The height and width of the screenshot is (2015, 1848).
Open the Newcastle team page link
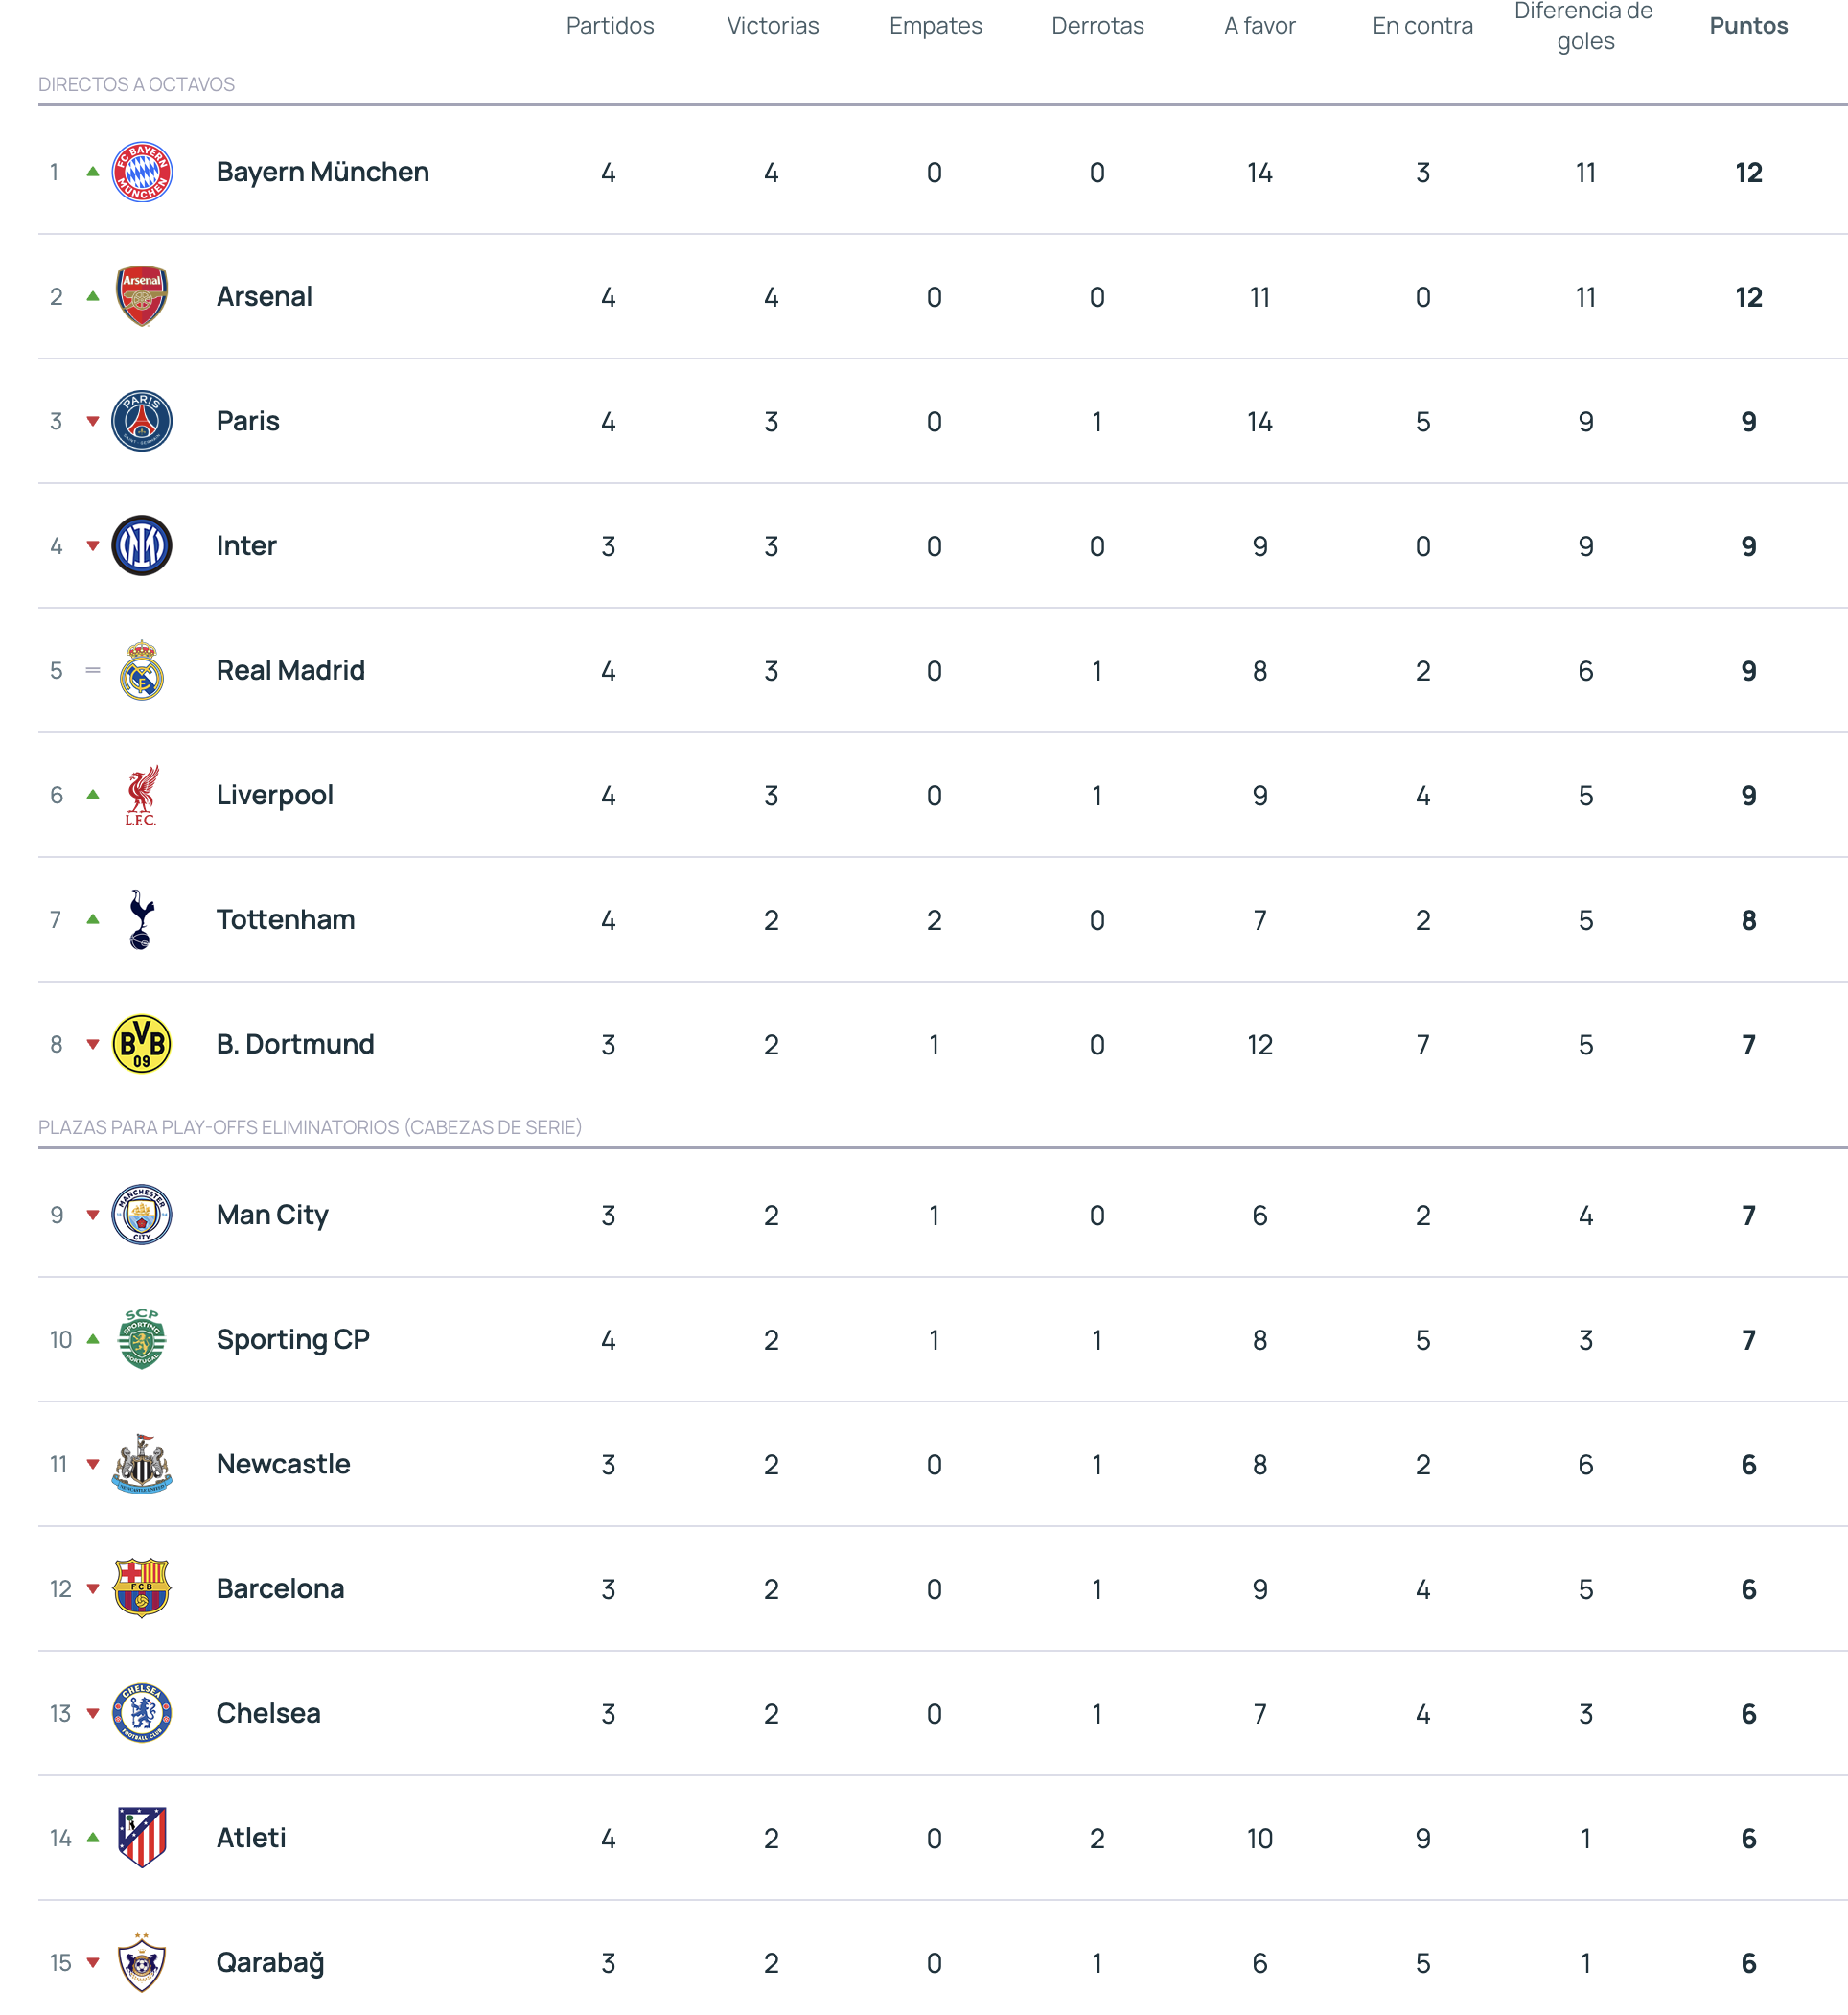(x=283, y=1464)
